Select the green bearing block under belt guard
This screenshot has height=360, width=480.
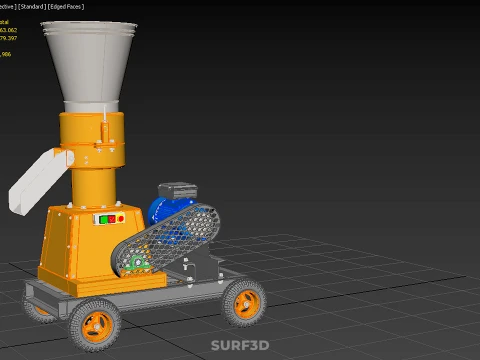click(x=137, y=262)
